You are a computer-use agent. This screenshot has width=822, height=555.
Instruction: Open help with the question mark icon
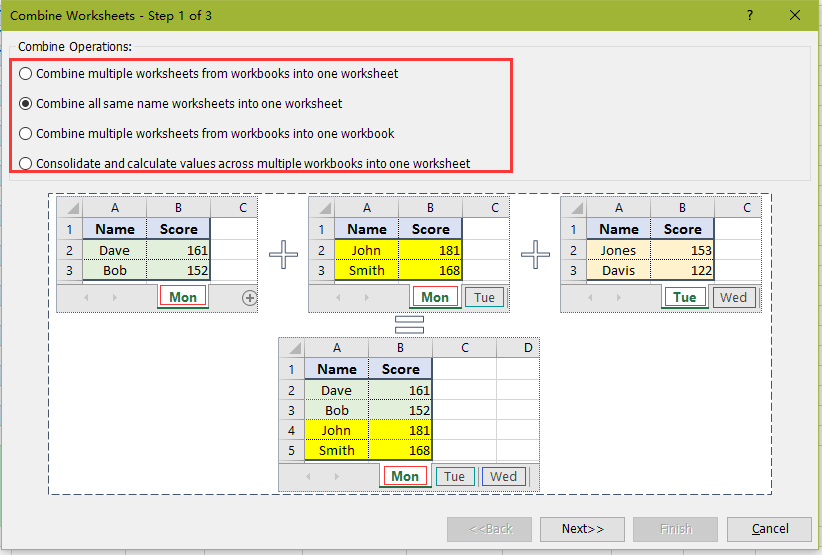[750, 15]
